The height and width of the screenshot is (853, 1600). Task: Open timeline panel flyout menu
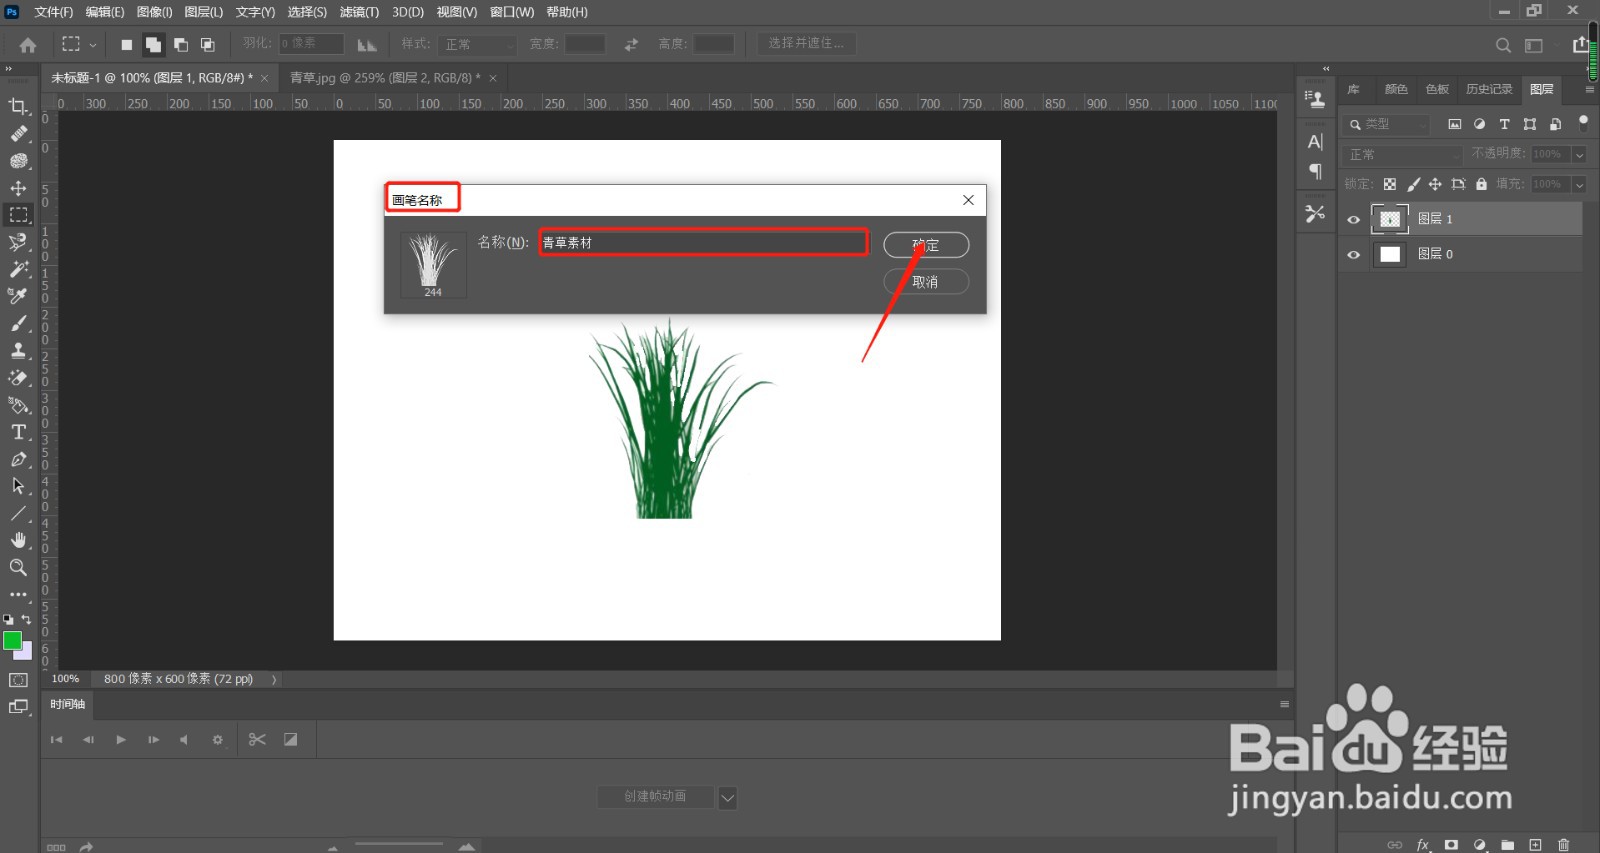[x=1284, y=704]
